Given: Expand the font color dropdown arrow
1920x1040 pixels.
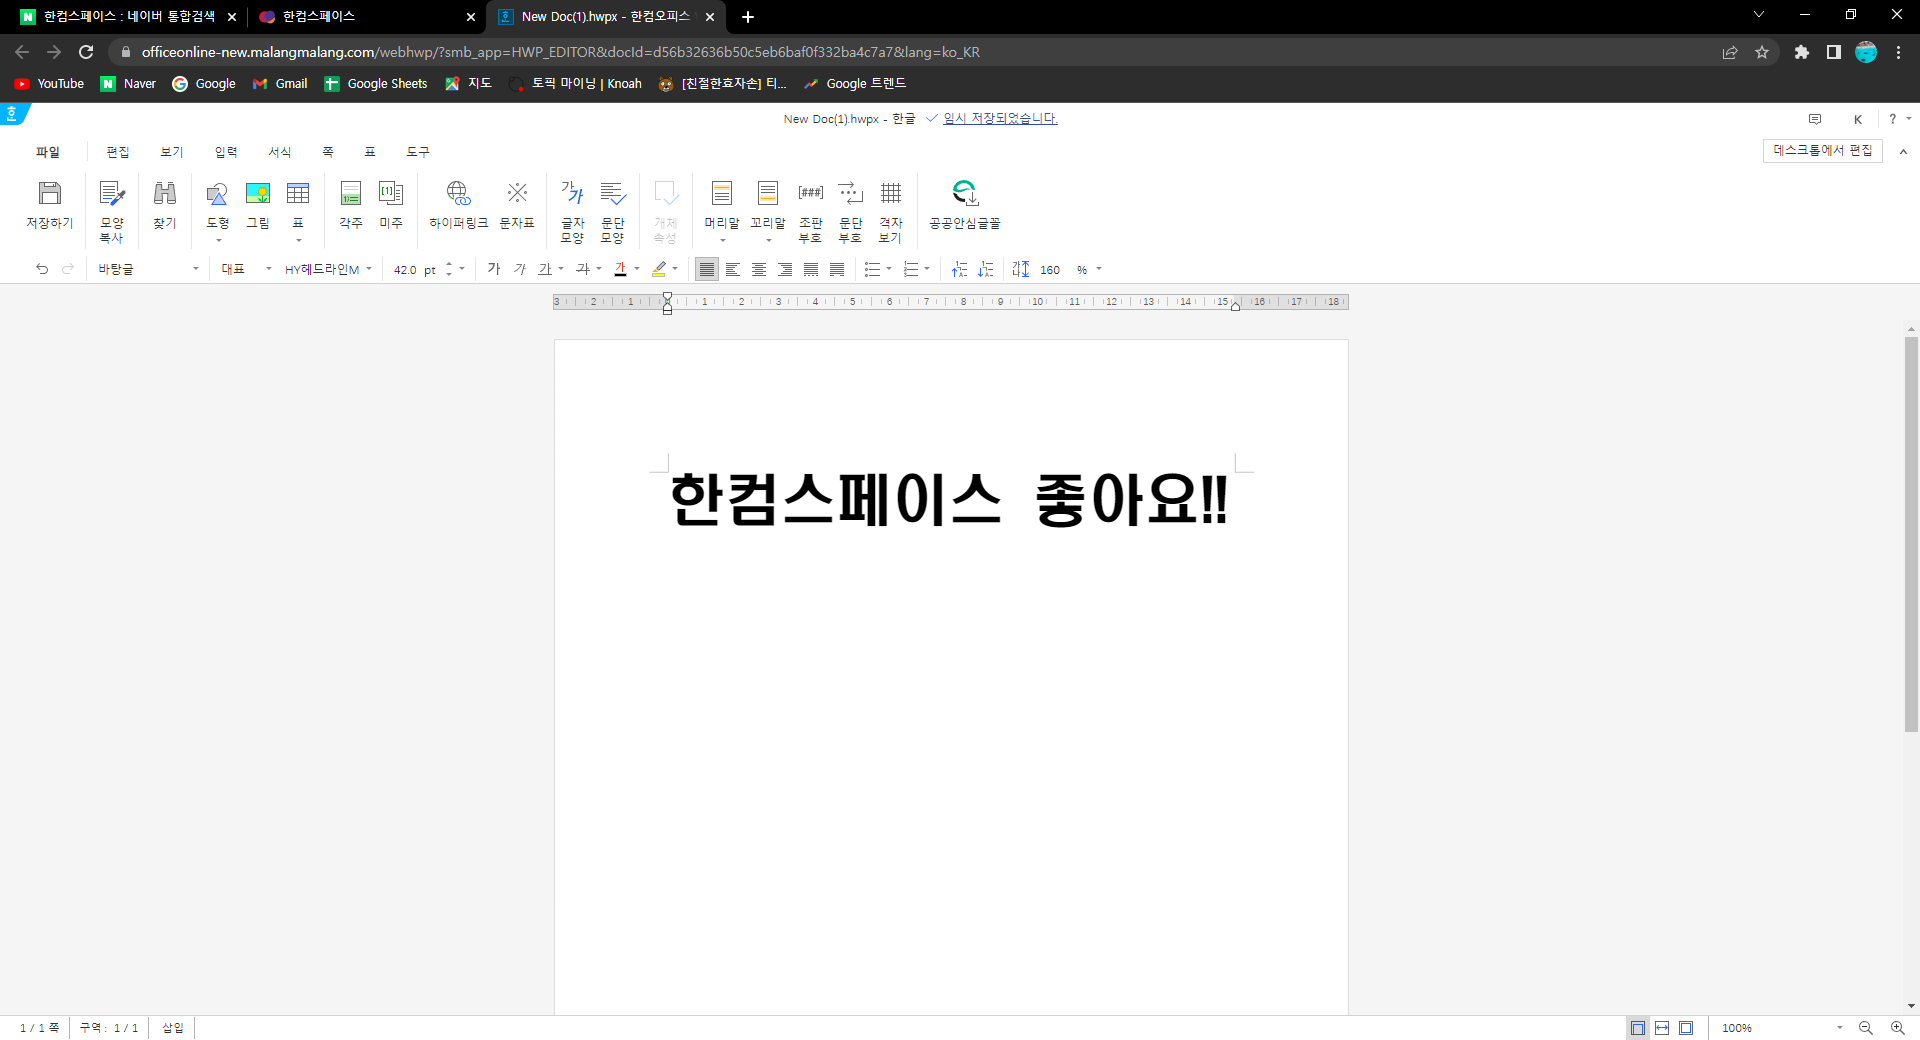Looking at the screenshot, I should click(637, 269).
